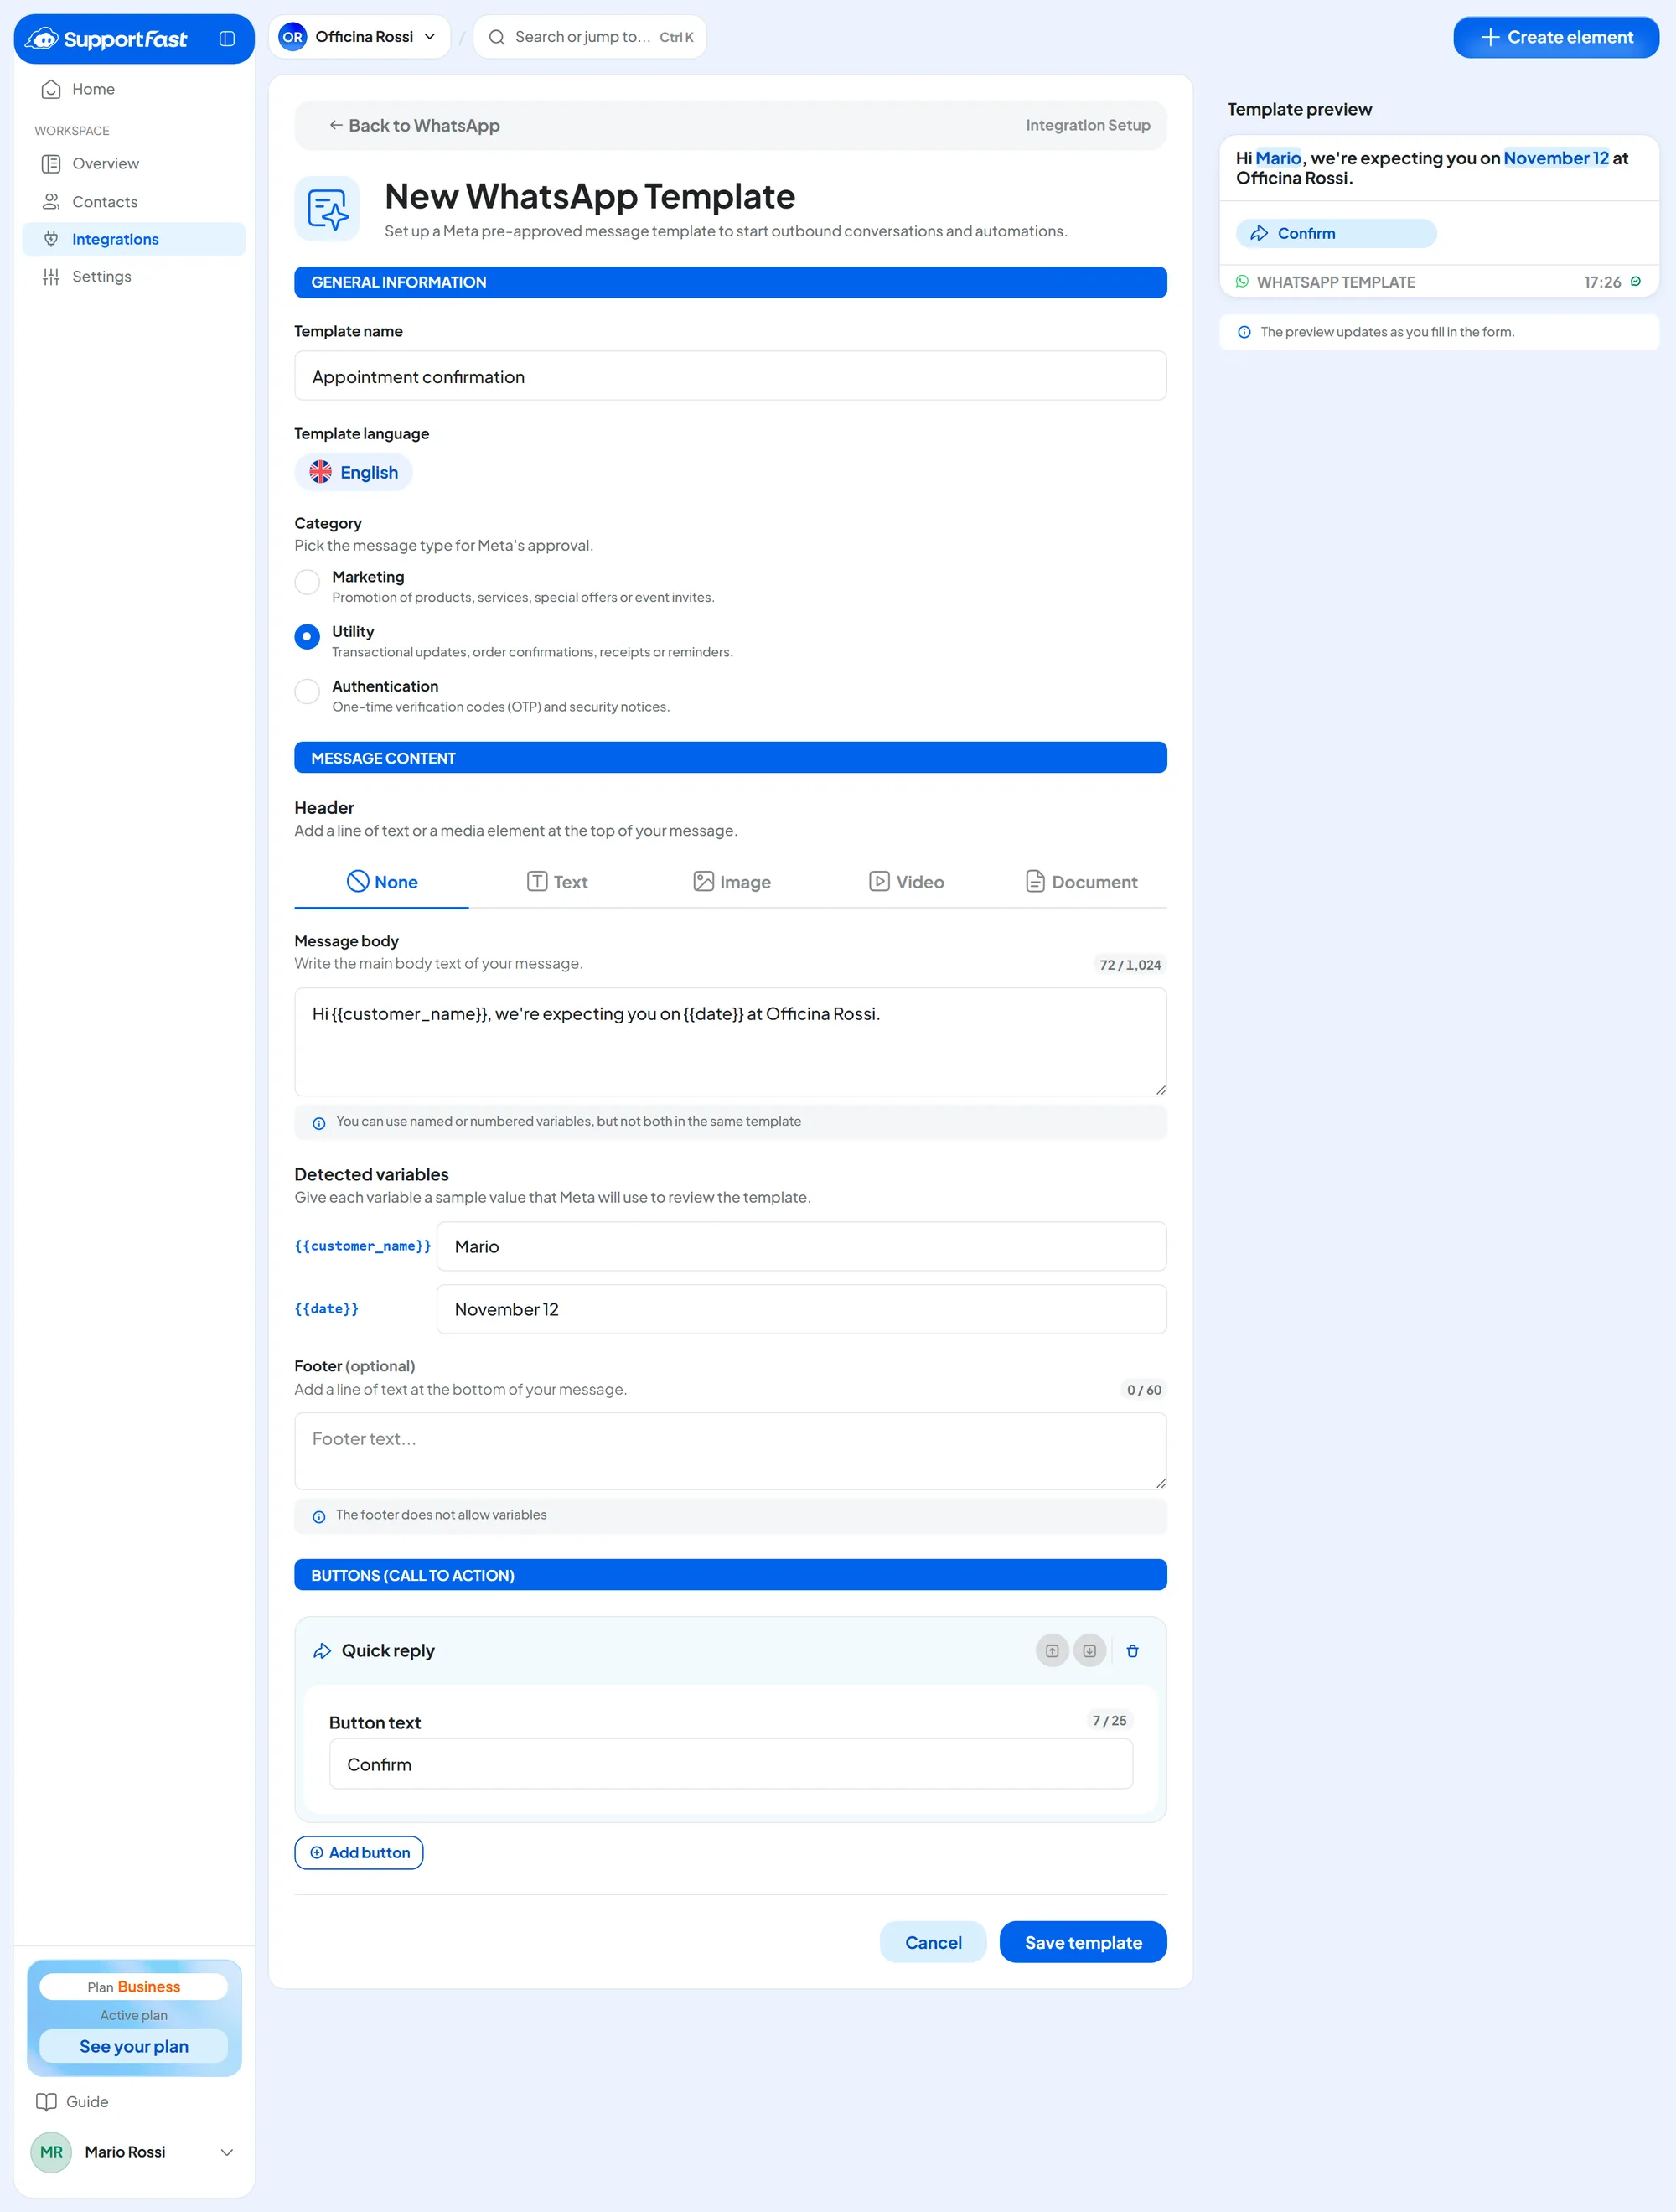This screenshot has height=2212, width=1676.
Task: Move Quick reply button down
Action: click(1090, 1651)
